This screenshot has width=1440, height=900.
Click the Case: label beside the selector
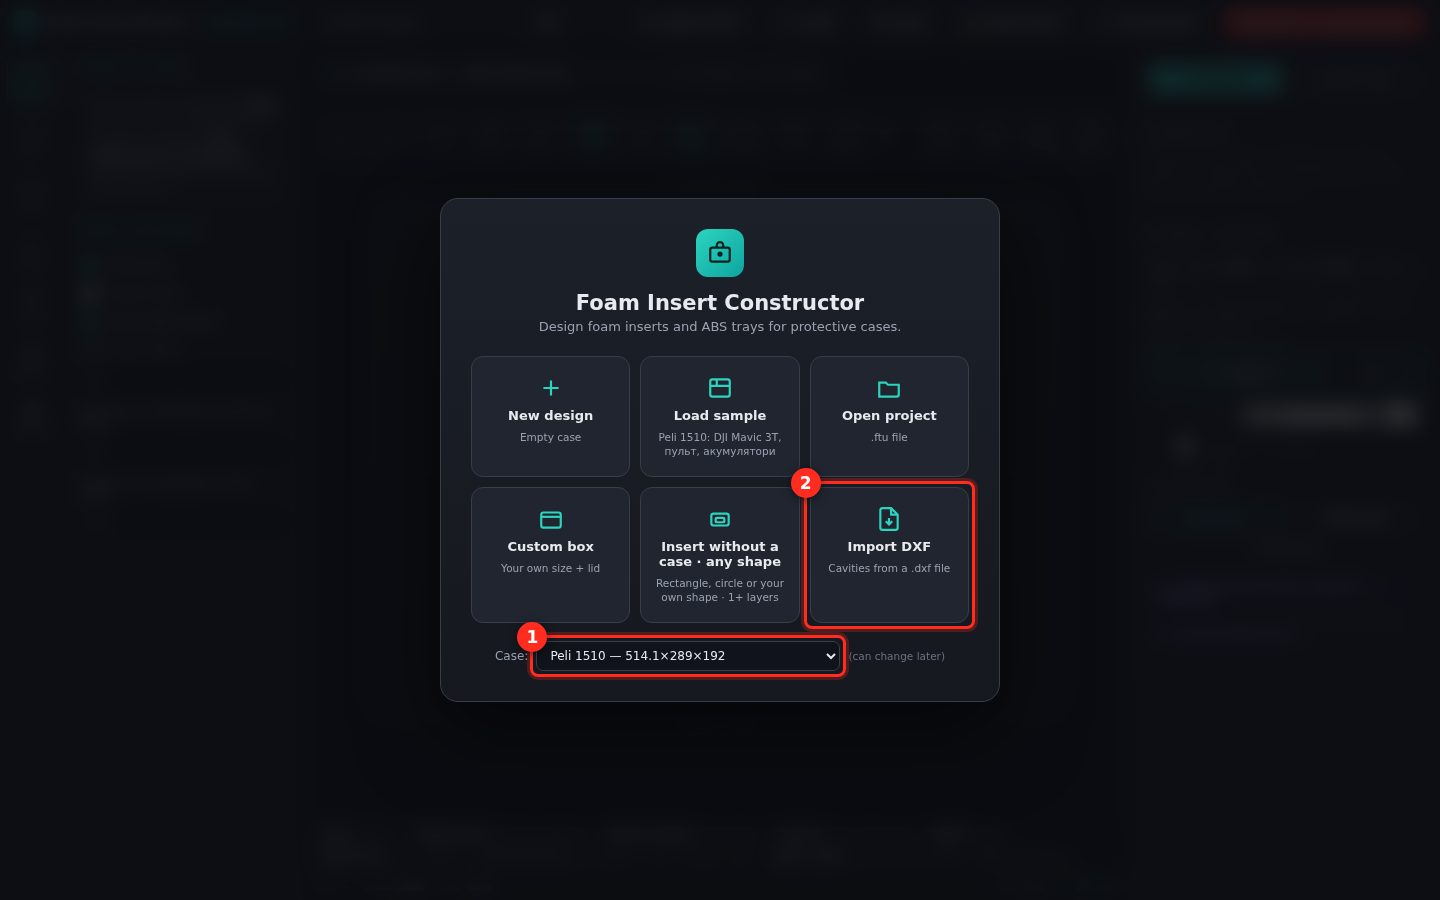tap(511, 656)
